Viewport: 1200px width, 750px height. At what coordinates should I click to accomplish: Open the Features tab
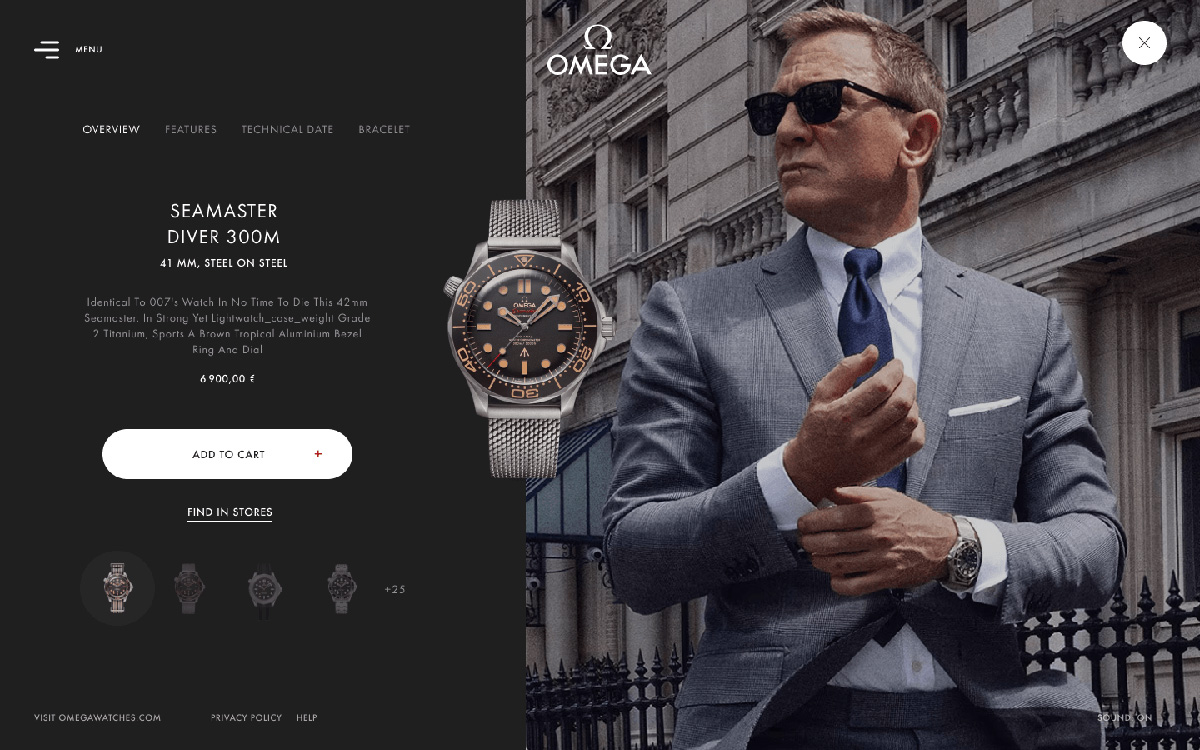point(191,130)
